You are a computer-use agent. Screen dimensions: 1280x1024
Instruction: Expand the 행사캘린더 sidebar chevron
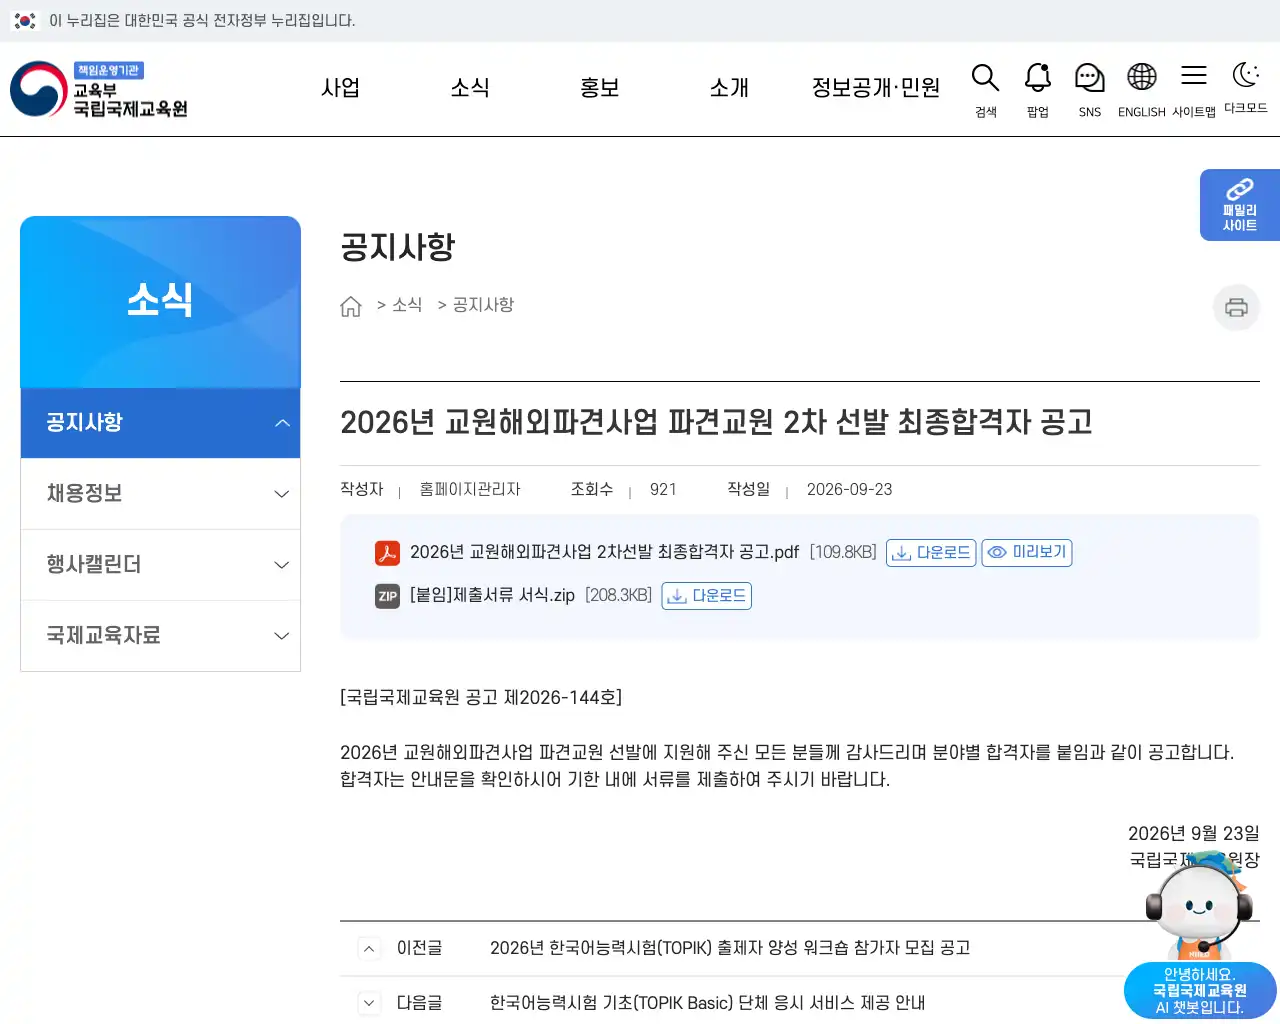coord(282,565)
